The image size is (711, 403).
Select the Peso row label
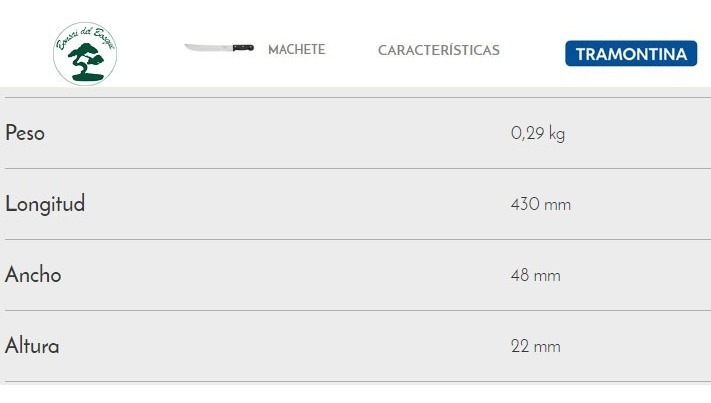pyautogui.click(x=25, y=133)
